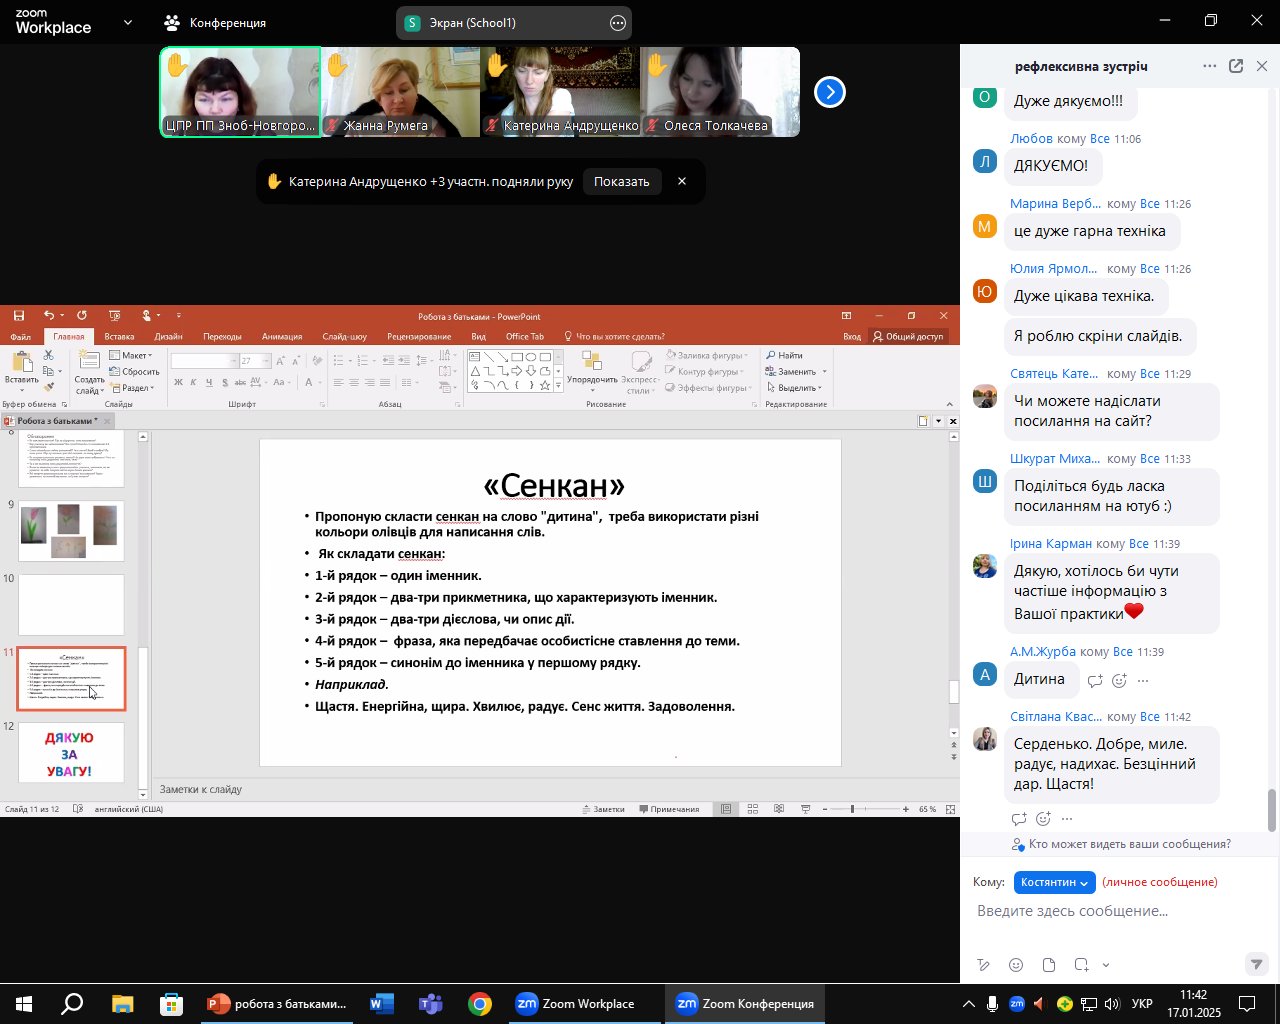Expand the Выделить select dropdown

795,388
